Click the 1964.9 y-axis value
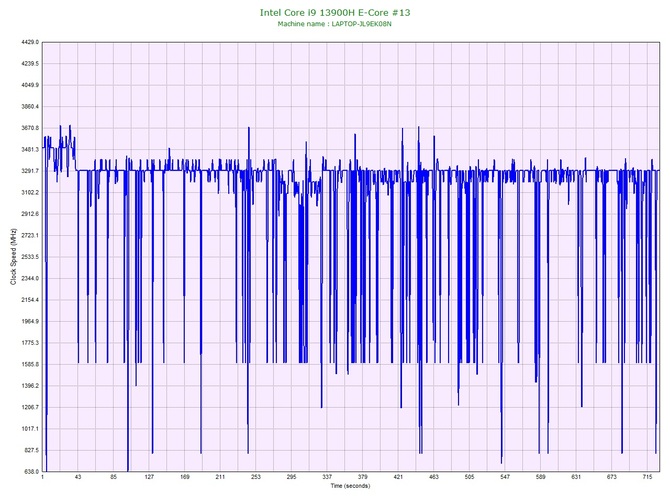The height and width of the screenshot is (503, 670). pyautogui.click(x=30, y=321)
